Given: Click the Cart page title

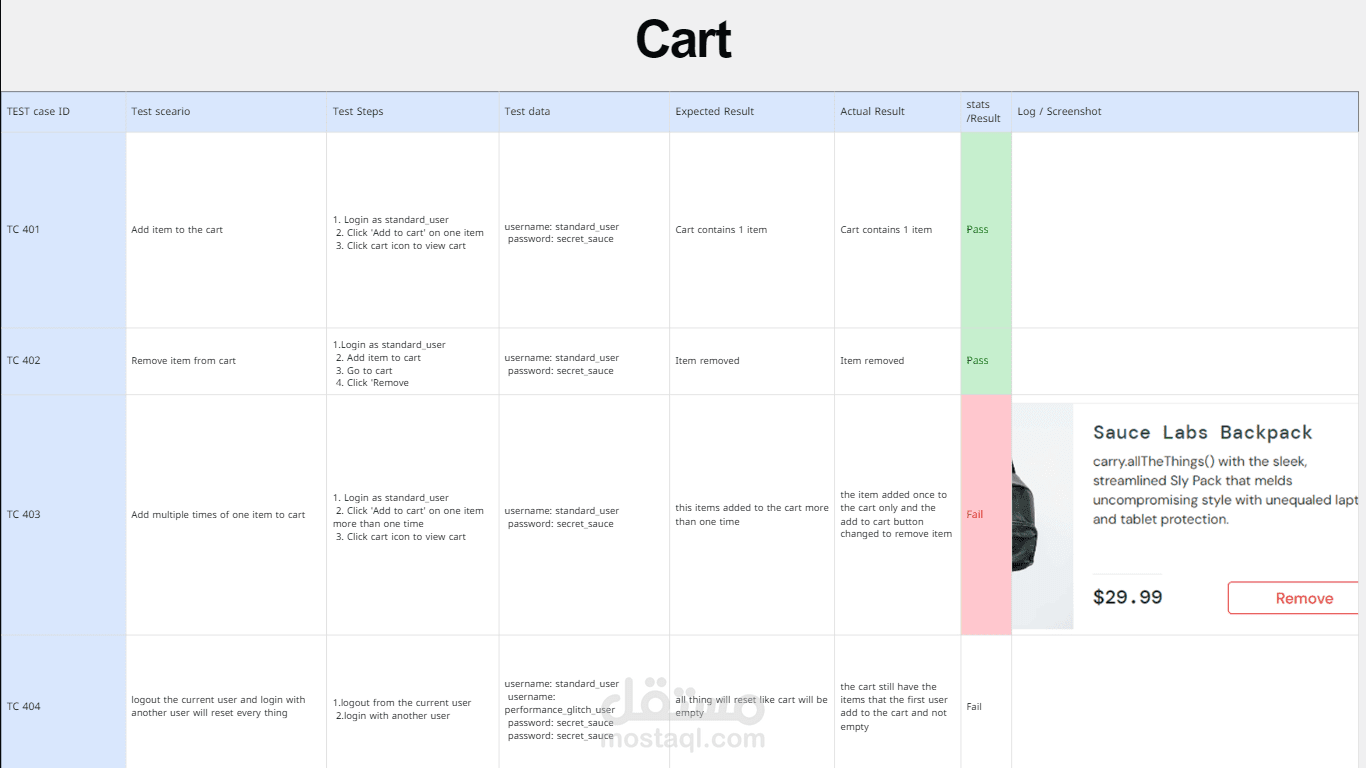Looking at the screenshot, I should pyautogui.click(x=683, y=40).
